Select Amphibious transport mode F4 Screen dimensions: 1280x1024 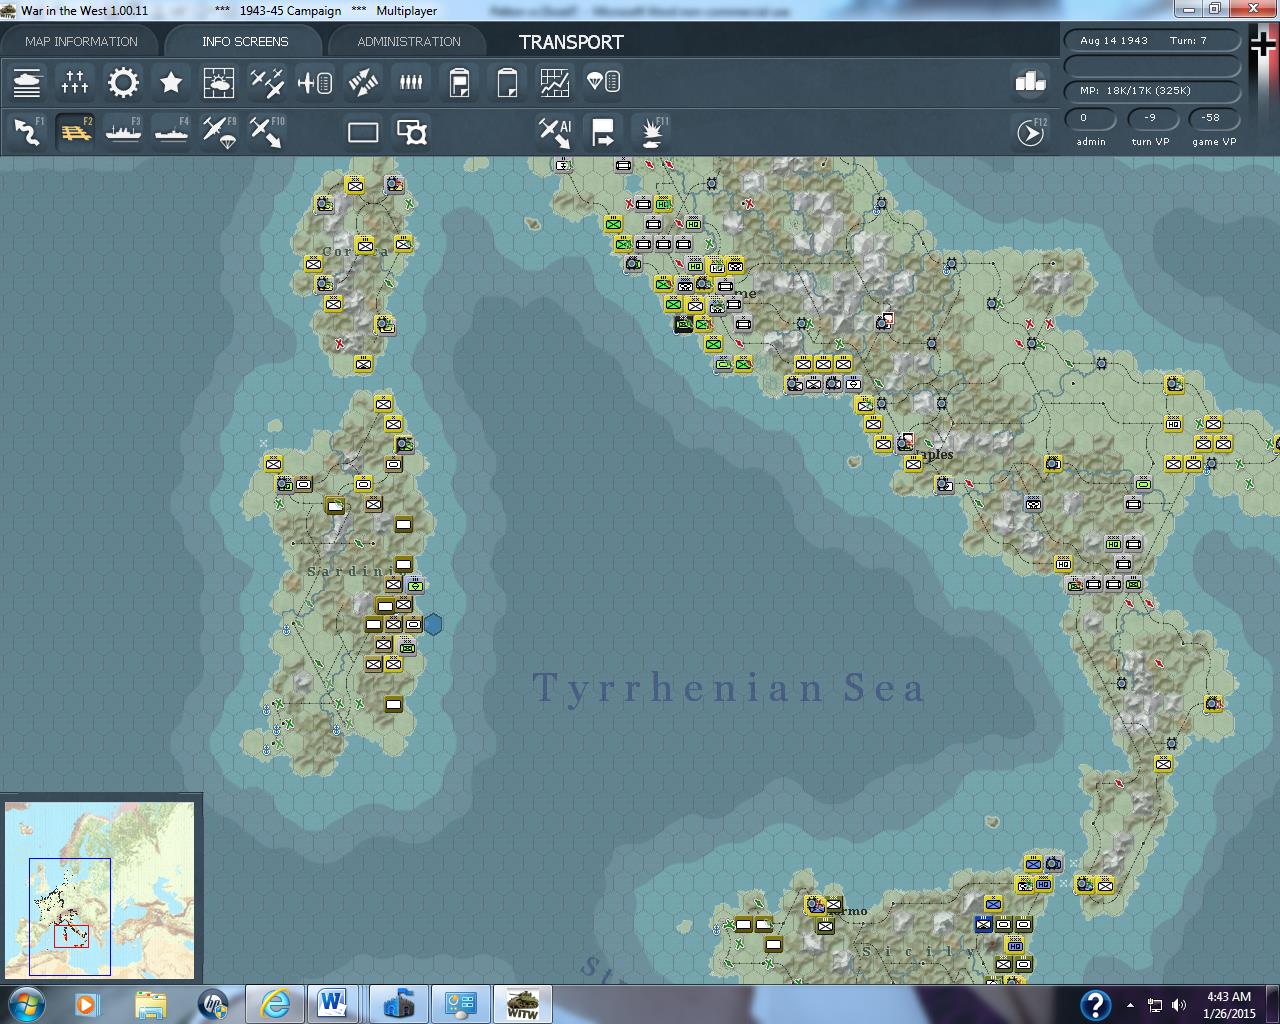171,132
